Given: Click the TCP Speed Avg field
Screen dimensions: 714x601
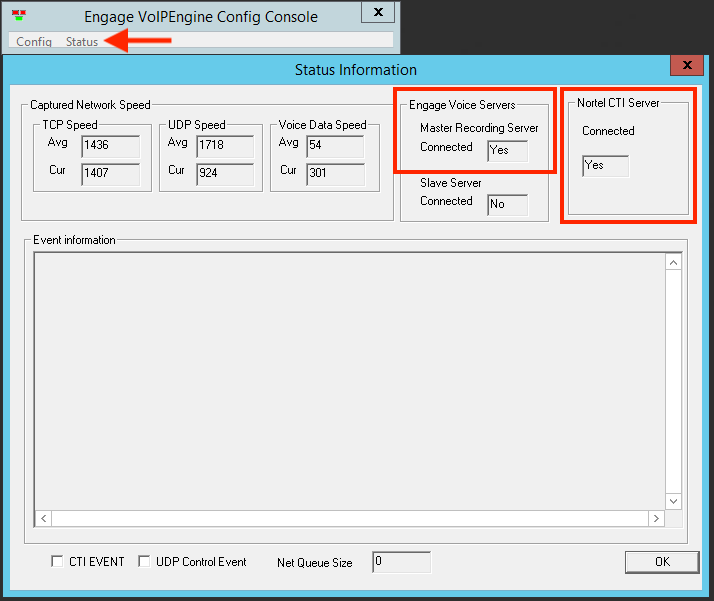Looking at the screenshot, I should click(111, 146).
